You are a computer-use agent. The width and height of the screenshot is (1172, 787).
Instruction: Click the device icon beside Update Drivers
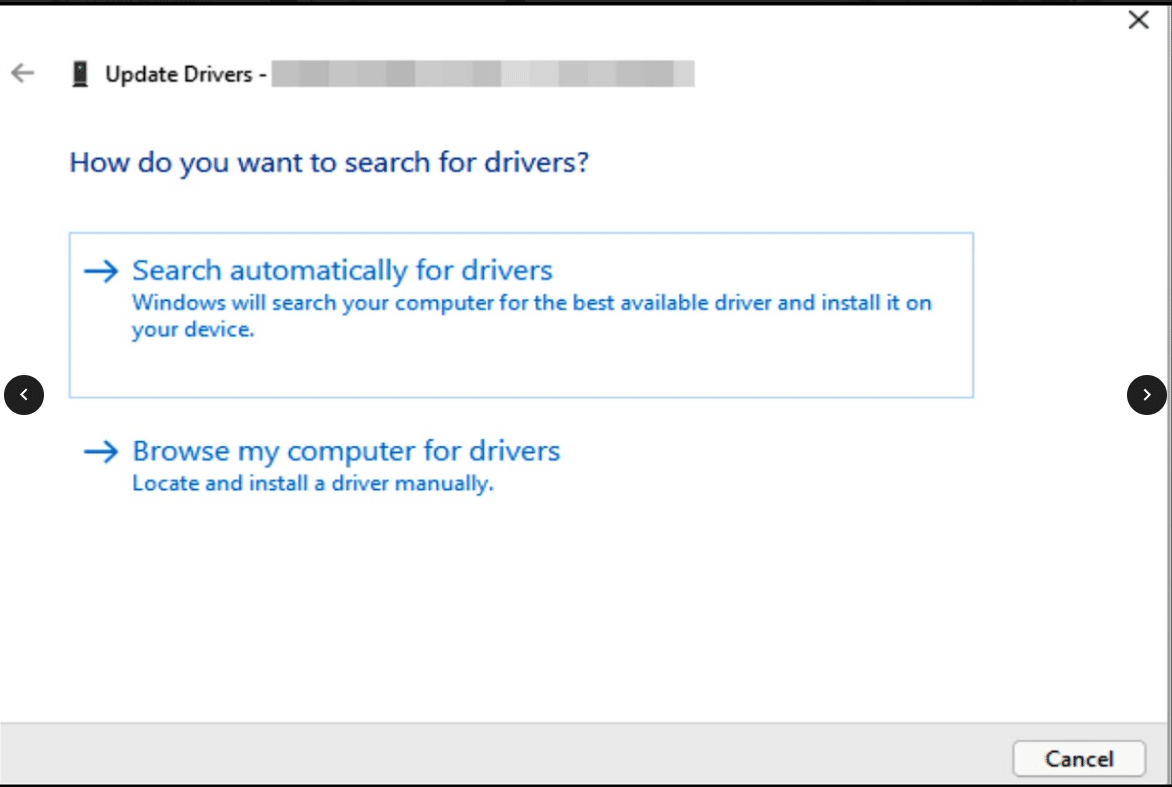(80, 74)
